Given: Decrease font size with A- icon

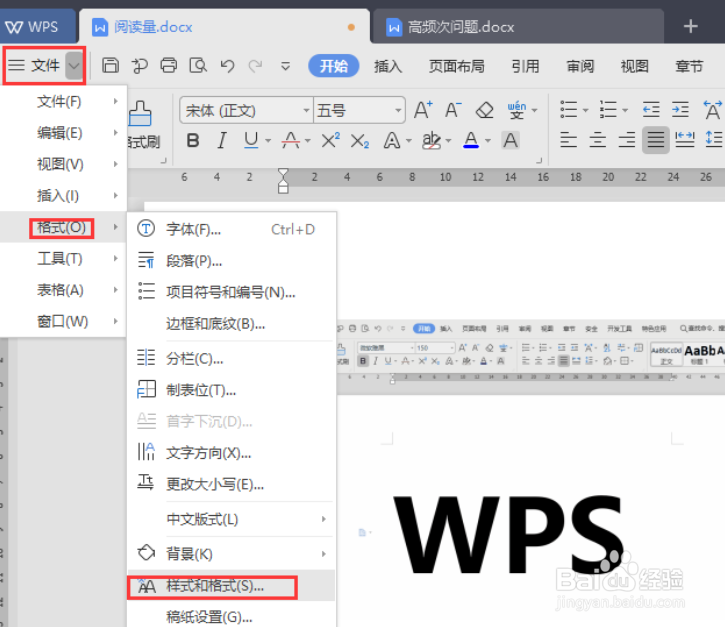Looking at the screenshot, I should pos(453,110).
